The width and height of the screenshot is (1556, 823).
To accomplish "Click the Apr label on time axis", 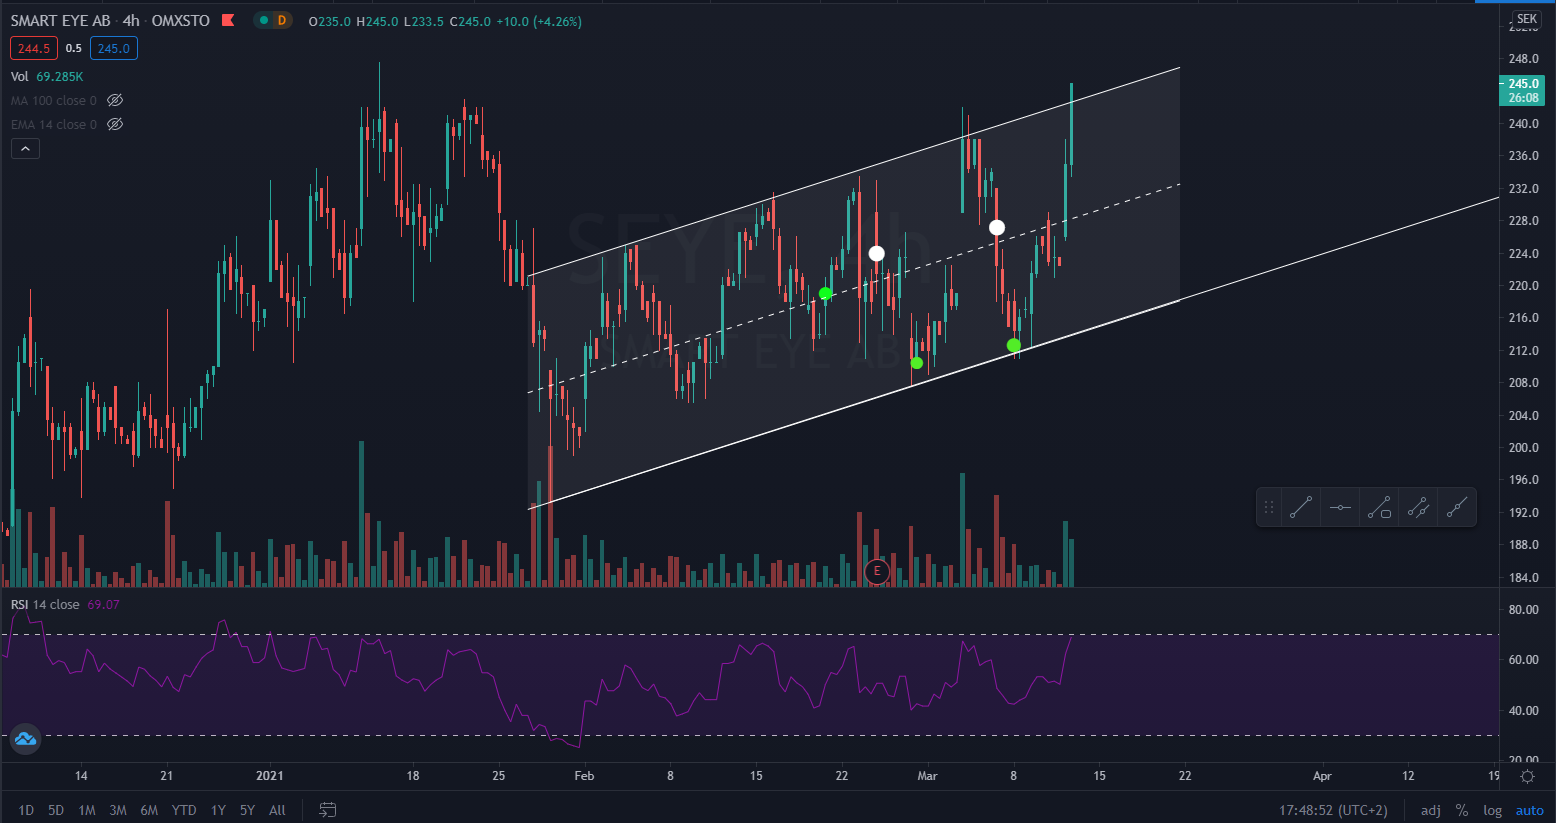I will (1322, 775).
